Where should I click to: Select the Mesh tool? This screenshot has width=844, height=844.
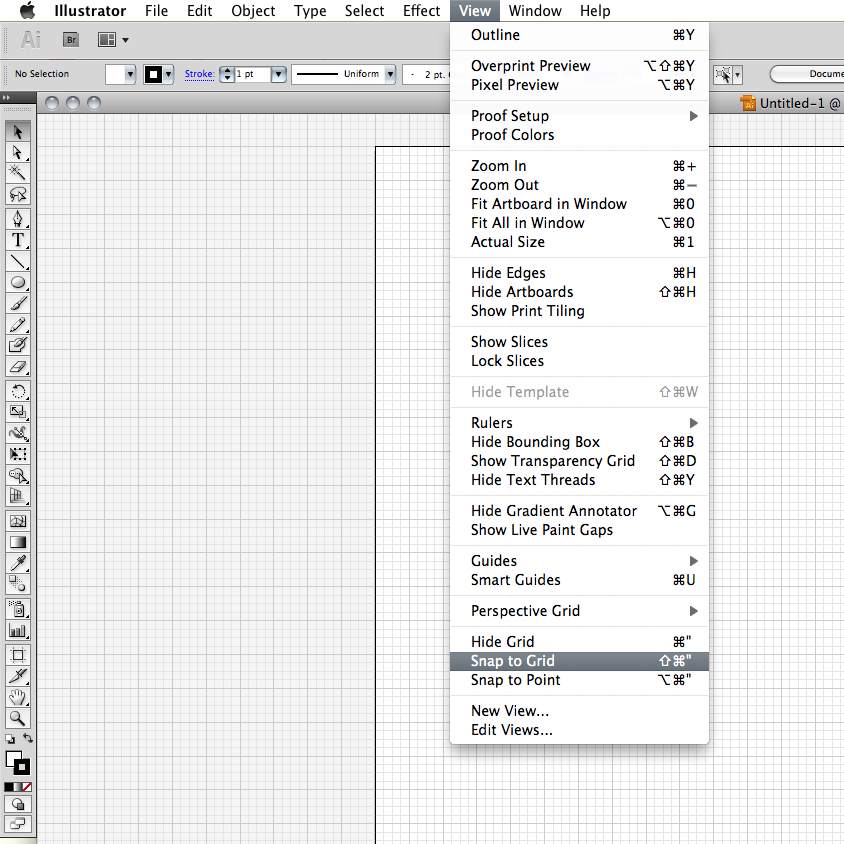click(x=18, y=521)
